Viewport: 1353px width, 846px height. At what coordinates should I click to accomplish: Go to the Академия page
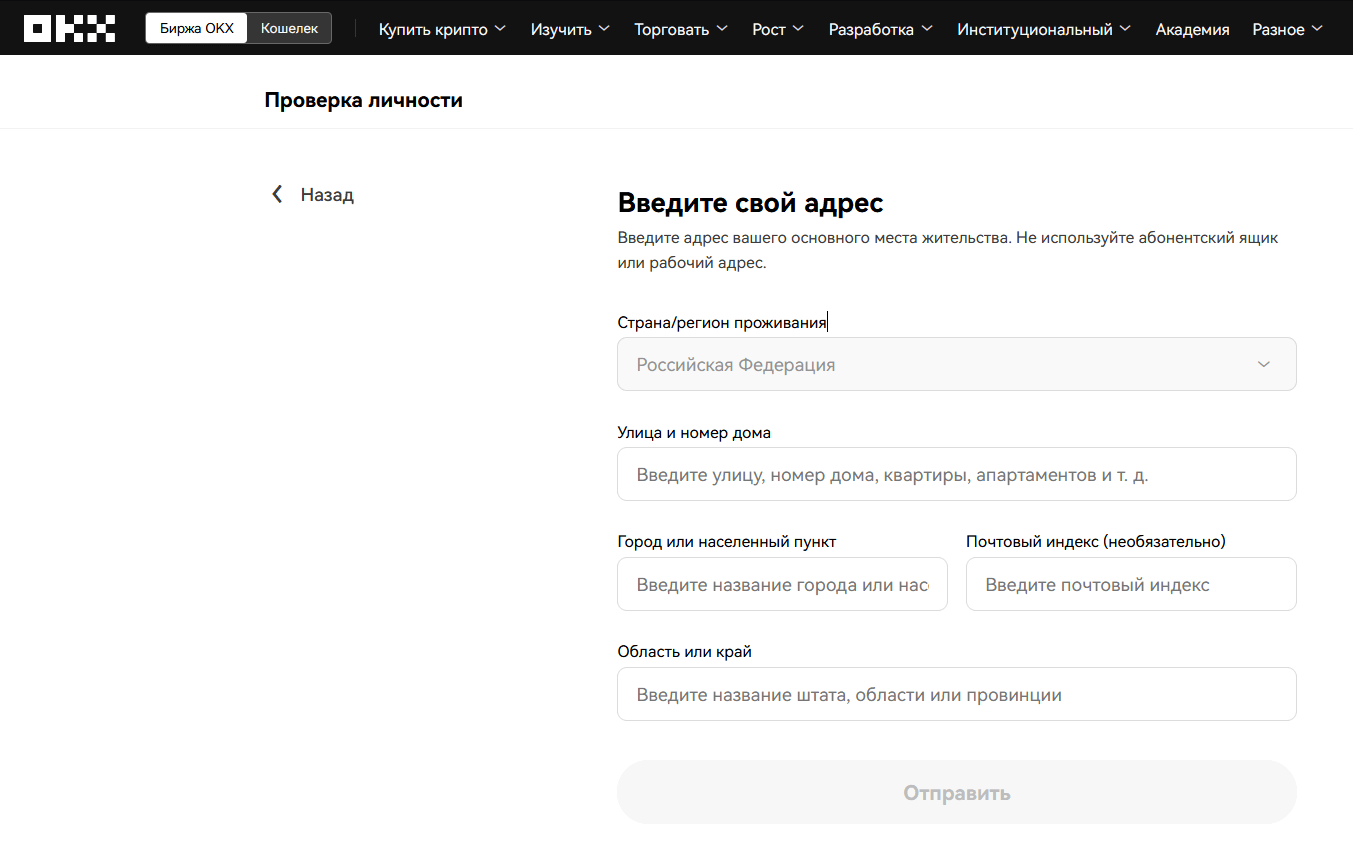pyautogui.click(x=1192, y=29)
